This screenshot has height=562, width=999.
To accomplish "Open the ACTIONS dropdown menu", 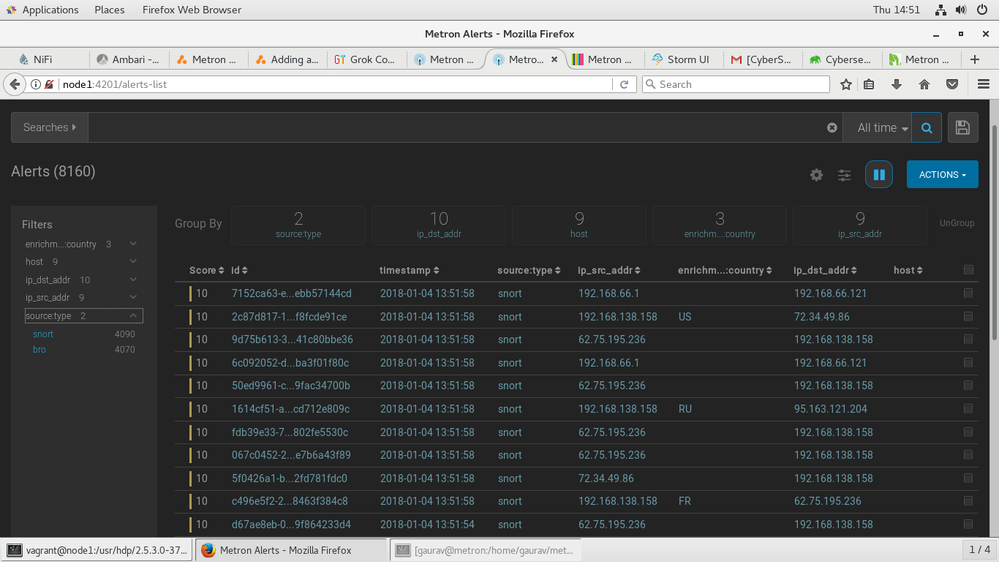I will (x=942, y=175).
